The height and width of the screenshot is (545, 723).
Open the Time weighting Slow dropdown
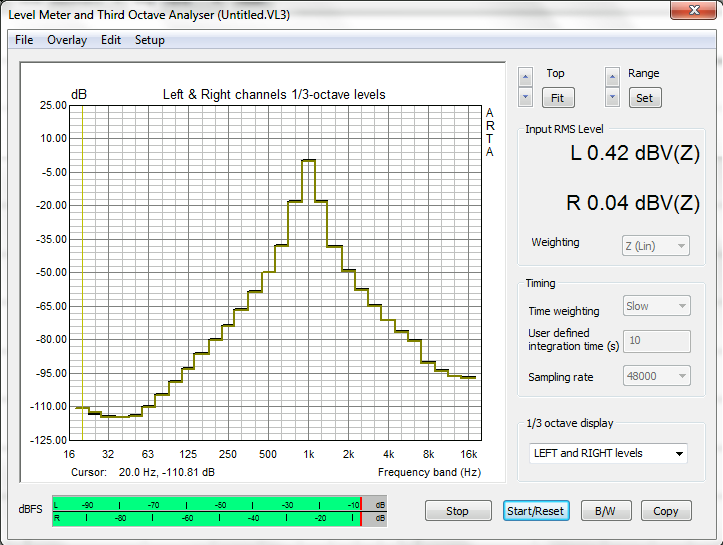pos(657,306)
